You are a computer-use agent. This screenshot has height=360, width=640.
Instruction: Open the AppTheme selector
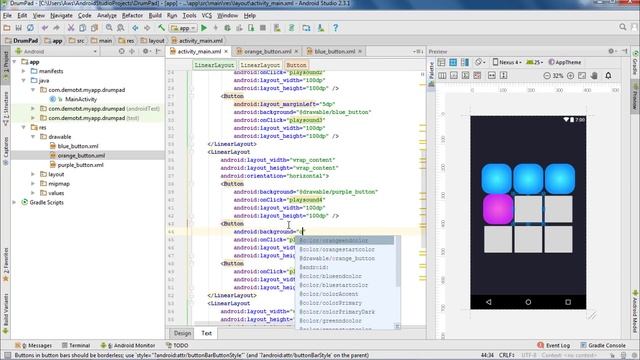coord(564,62)
